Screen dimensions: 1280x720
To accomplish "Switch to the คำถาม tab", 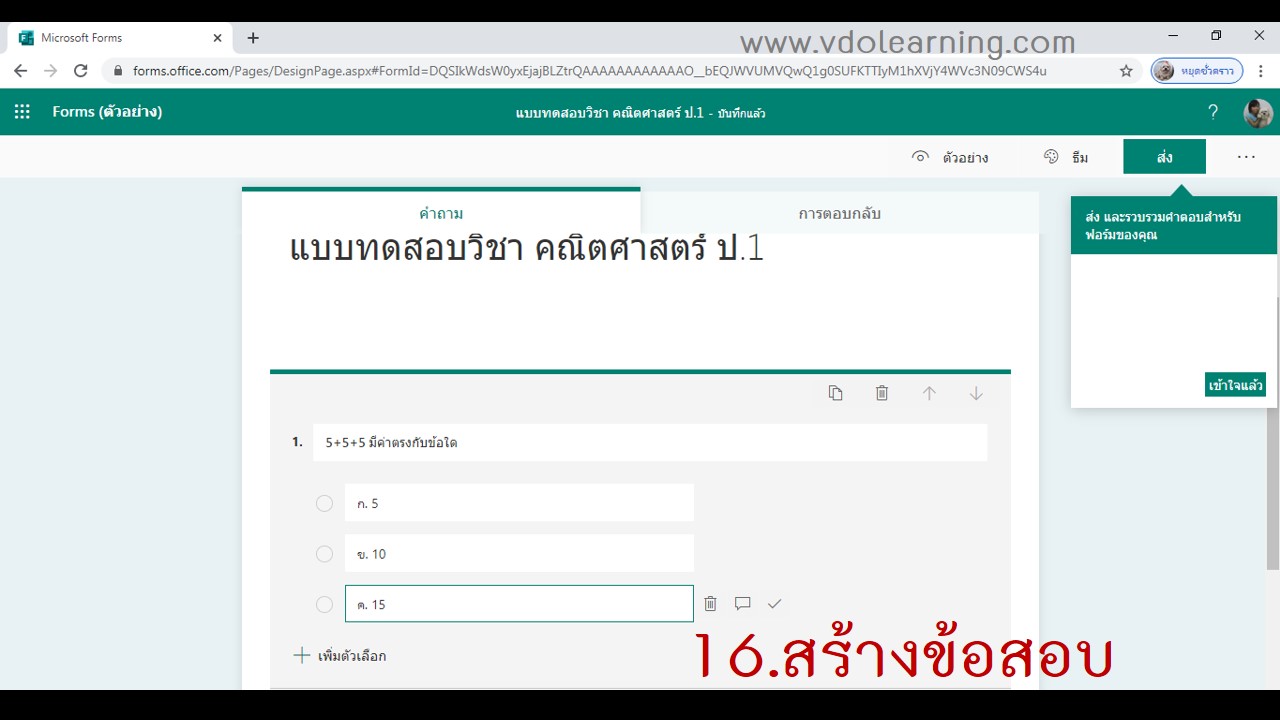I will pos(441,213).
